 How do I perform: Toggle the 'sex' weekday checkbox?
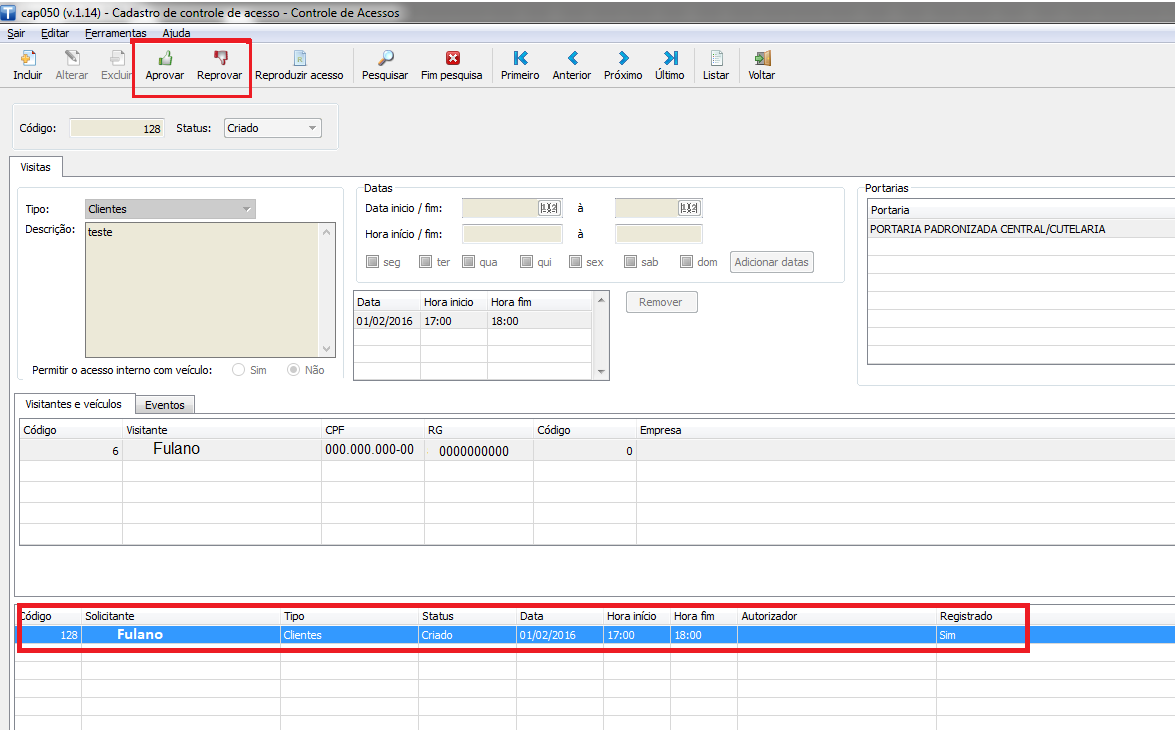click(x=575, y=262)
